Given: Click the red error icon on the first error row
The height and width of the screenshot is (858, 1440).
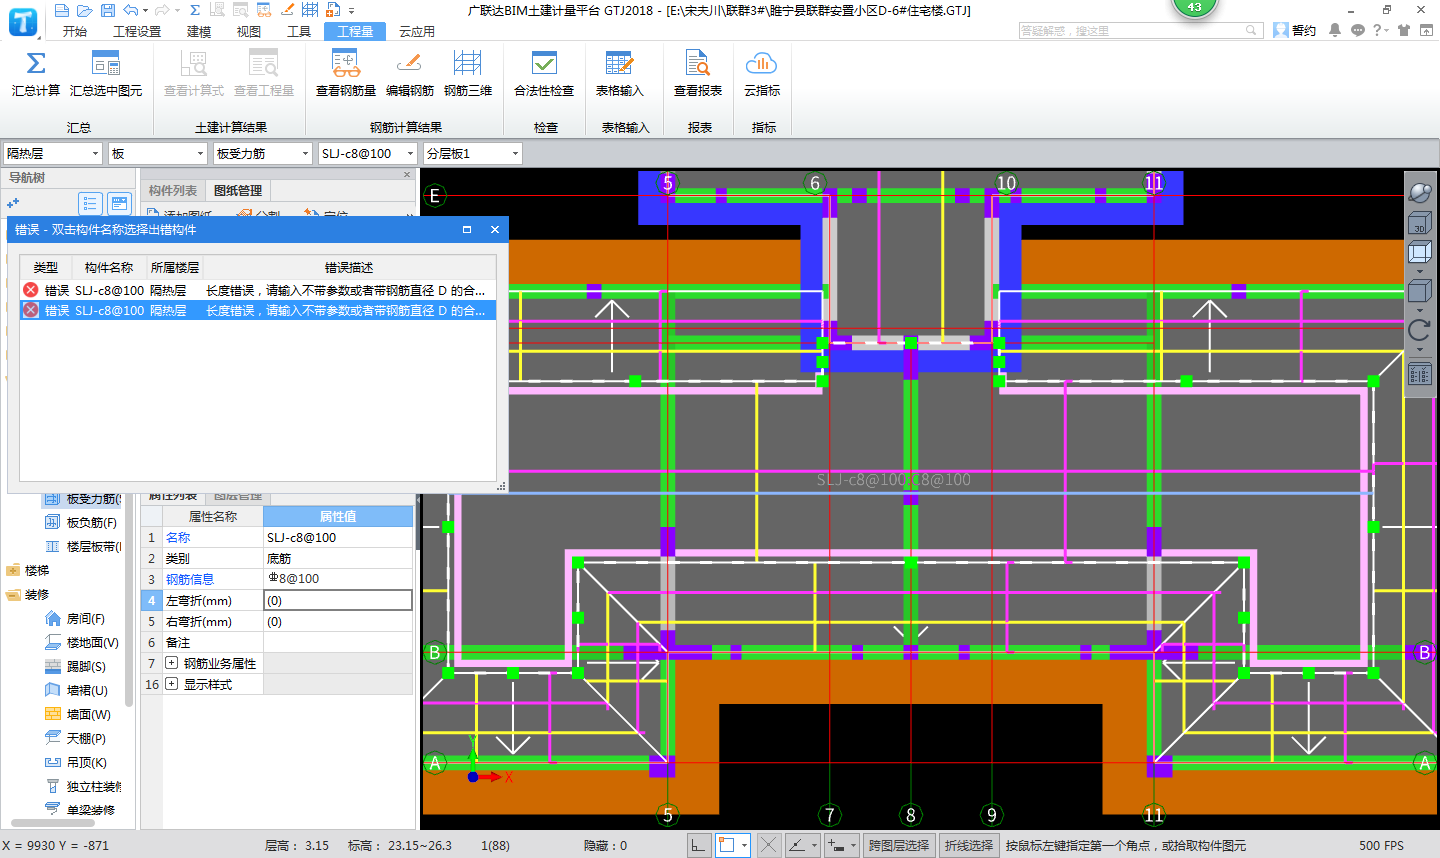Looking at the screenshot, I should click(x=31, y=290).
